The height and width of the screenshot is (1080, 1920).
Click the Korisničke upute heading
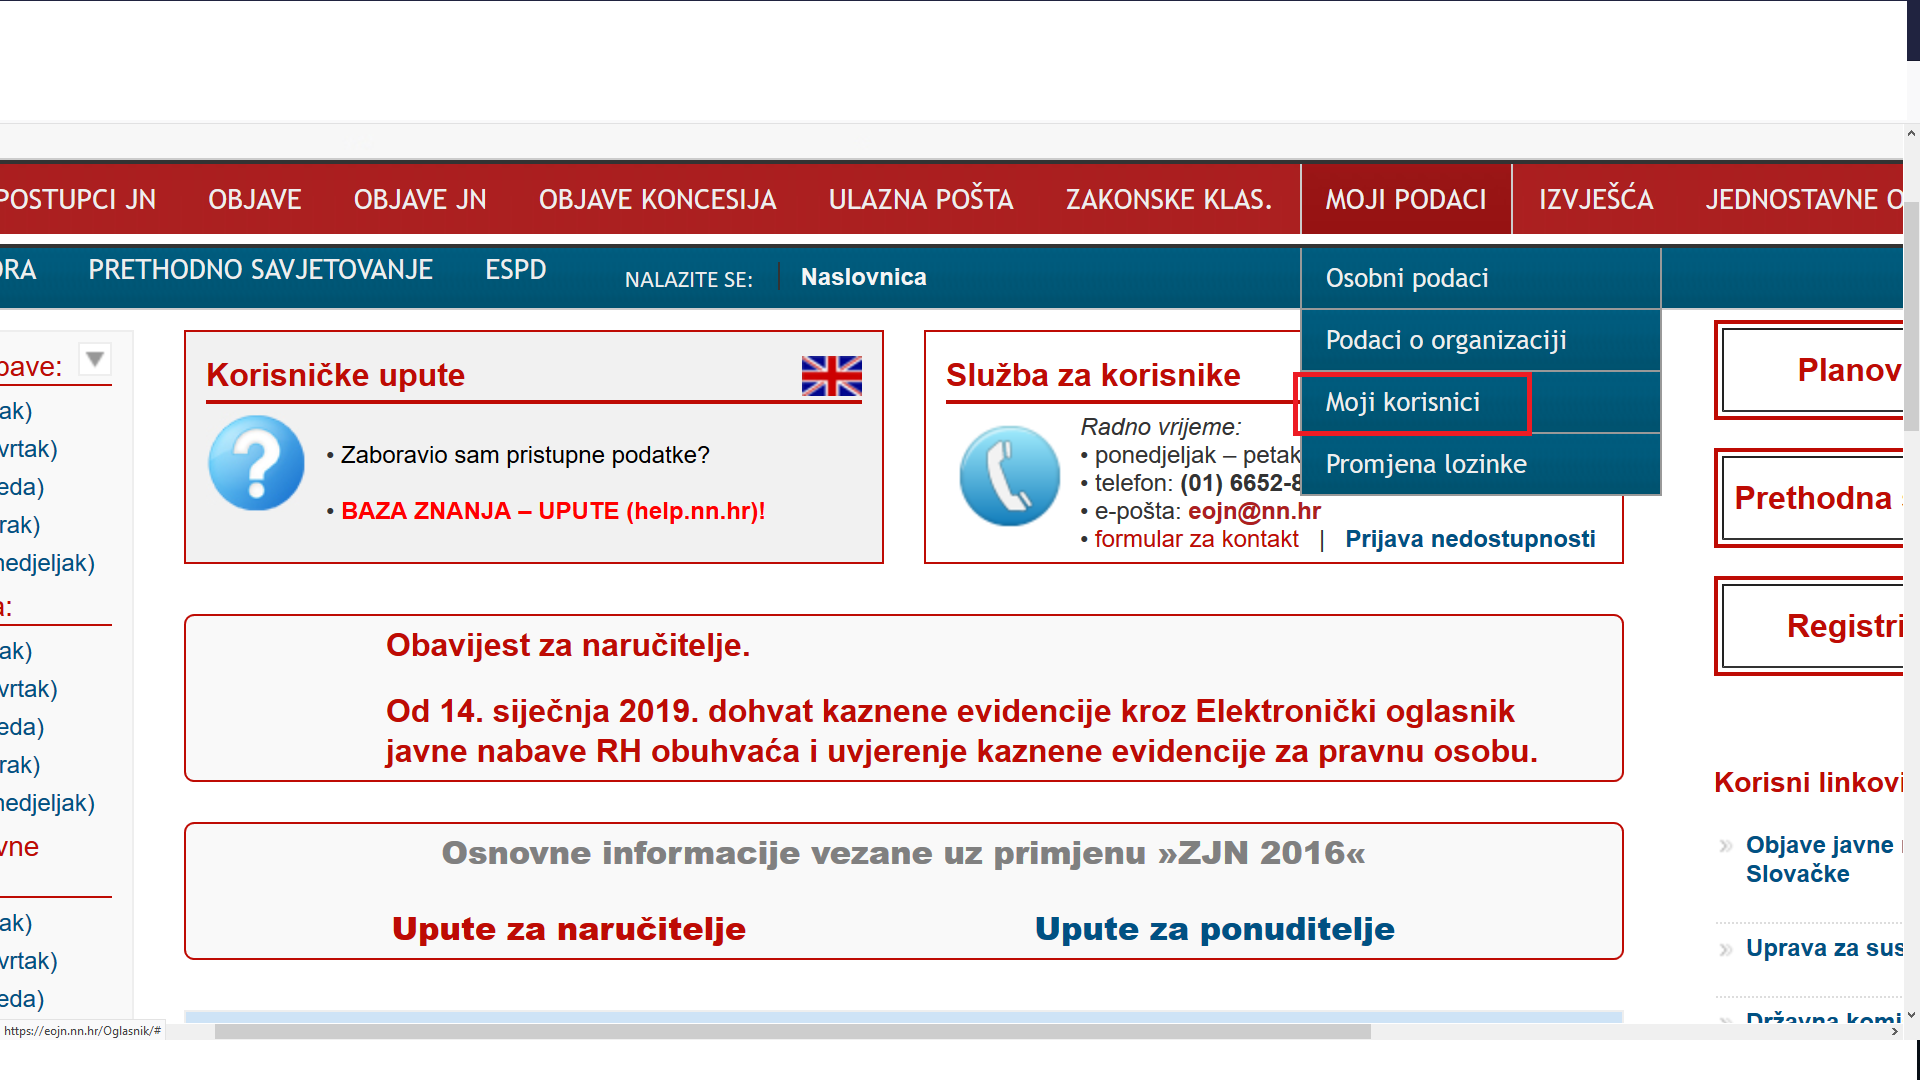335,375
